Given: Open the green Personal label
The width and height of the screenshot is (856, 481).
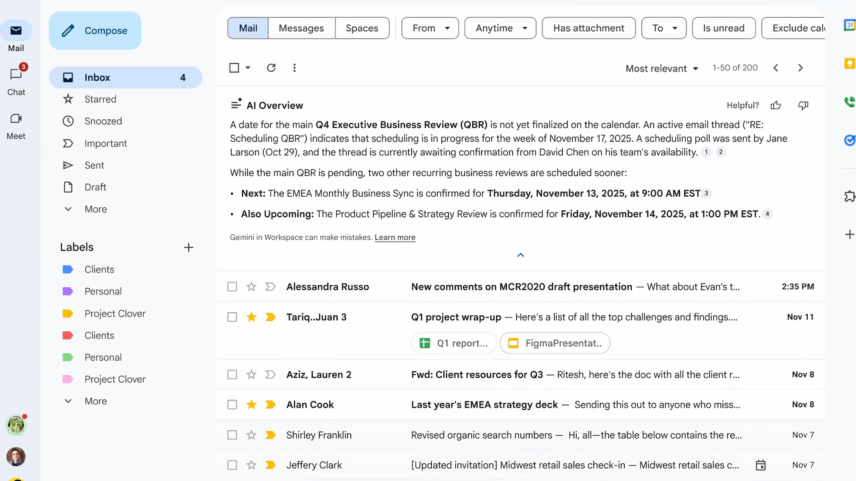Looking at the screenshot, I should (103, 358).
